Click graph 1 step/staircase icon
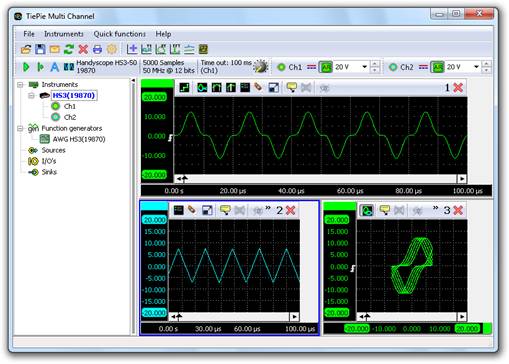Screen dimensions: 509x364 (184, 88)
